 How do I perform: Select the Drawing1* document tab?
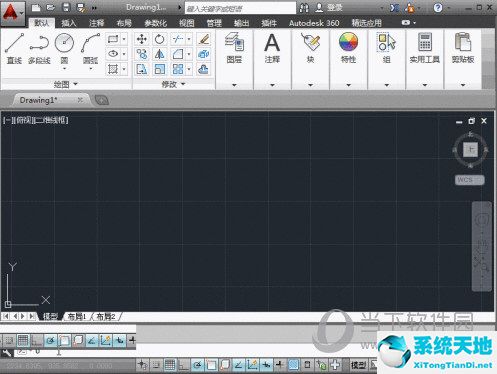coord(38,100)
